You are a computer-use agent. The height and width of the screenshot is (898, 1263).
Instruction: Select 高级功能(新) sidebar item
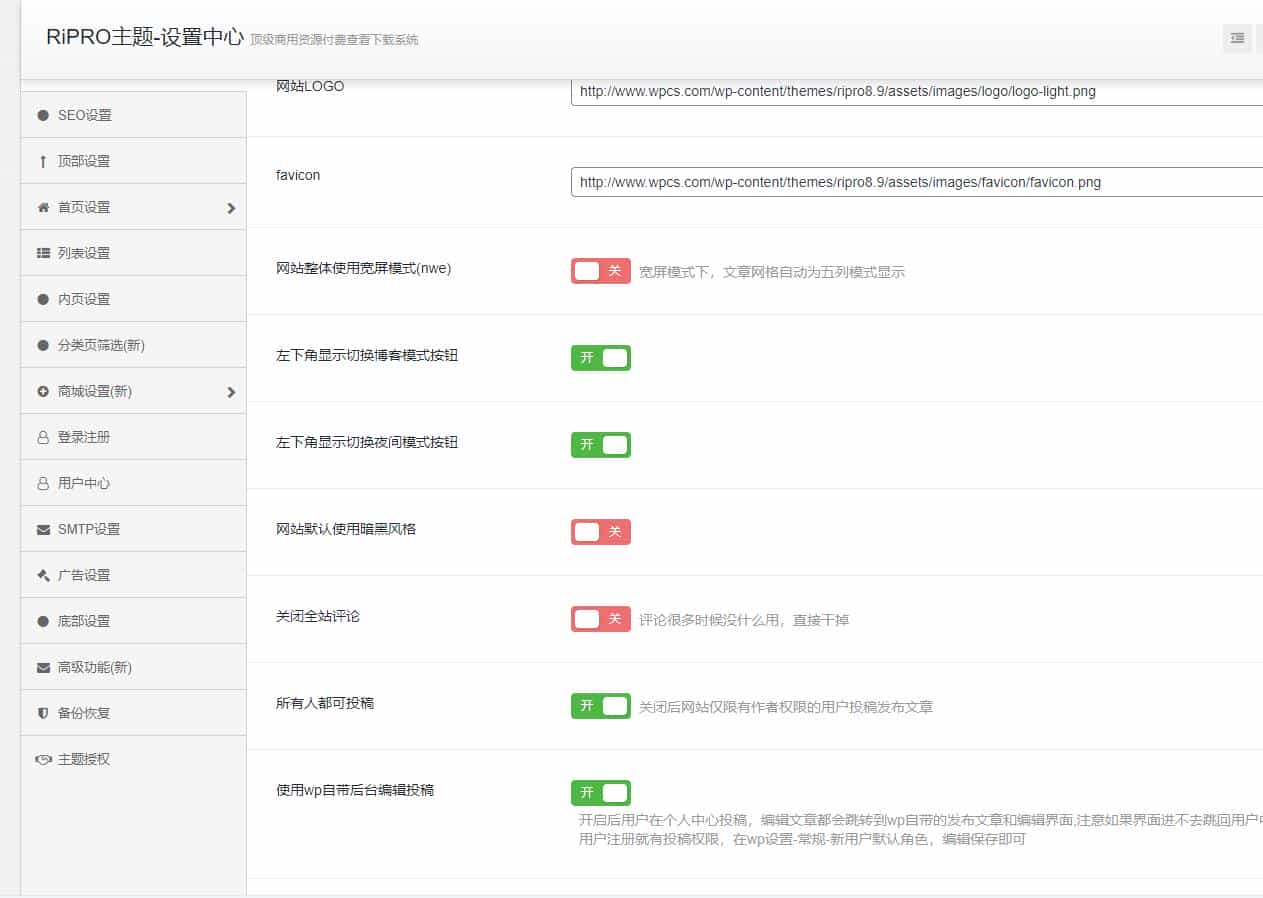(133, 667)
